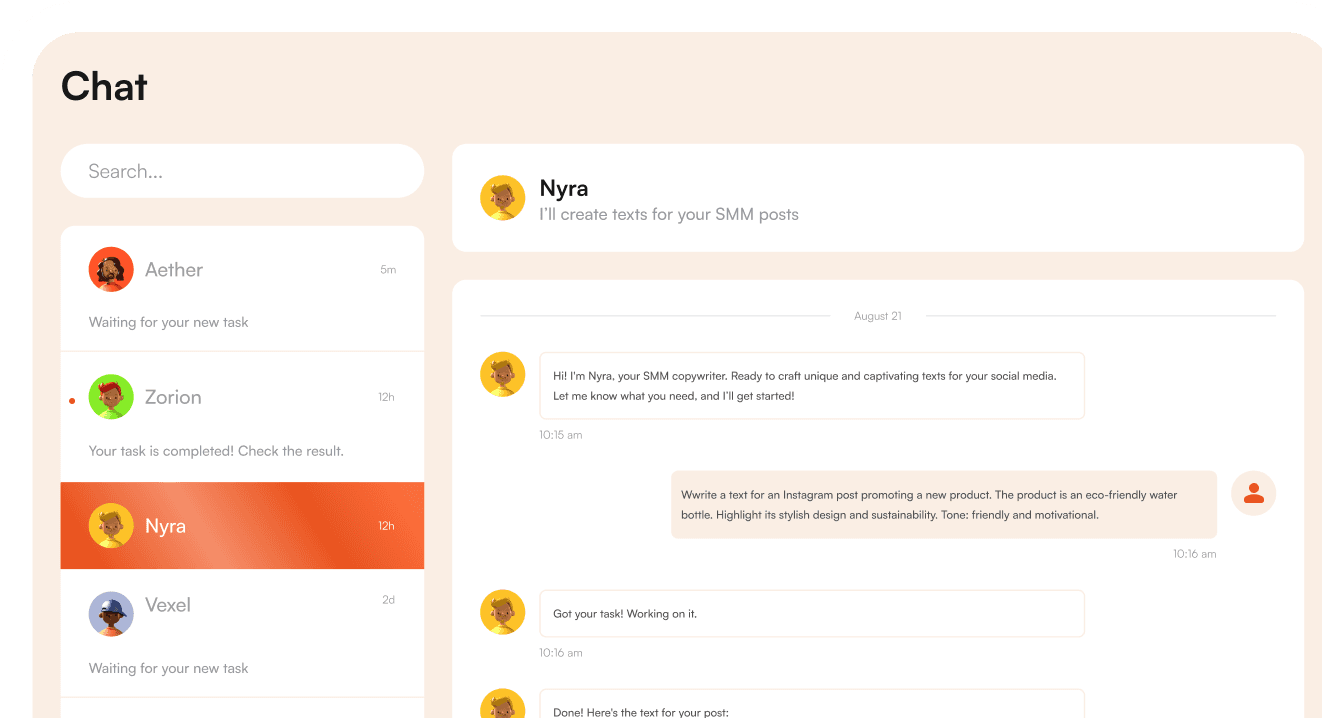Screen dimensions: 1322x718
Task: Click Zorion's green avatar
Action: 111,397
